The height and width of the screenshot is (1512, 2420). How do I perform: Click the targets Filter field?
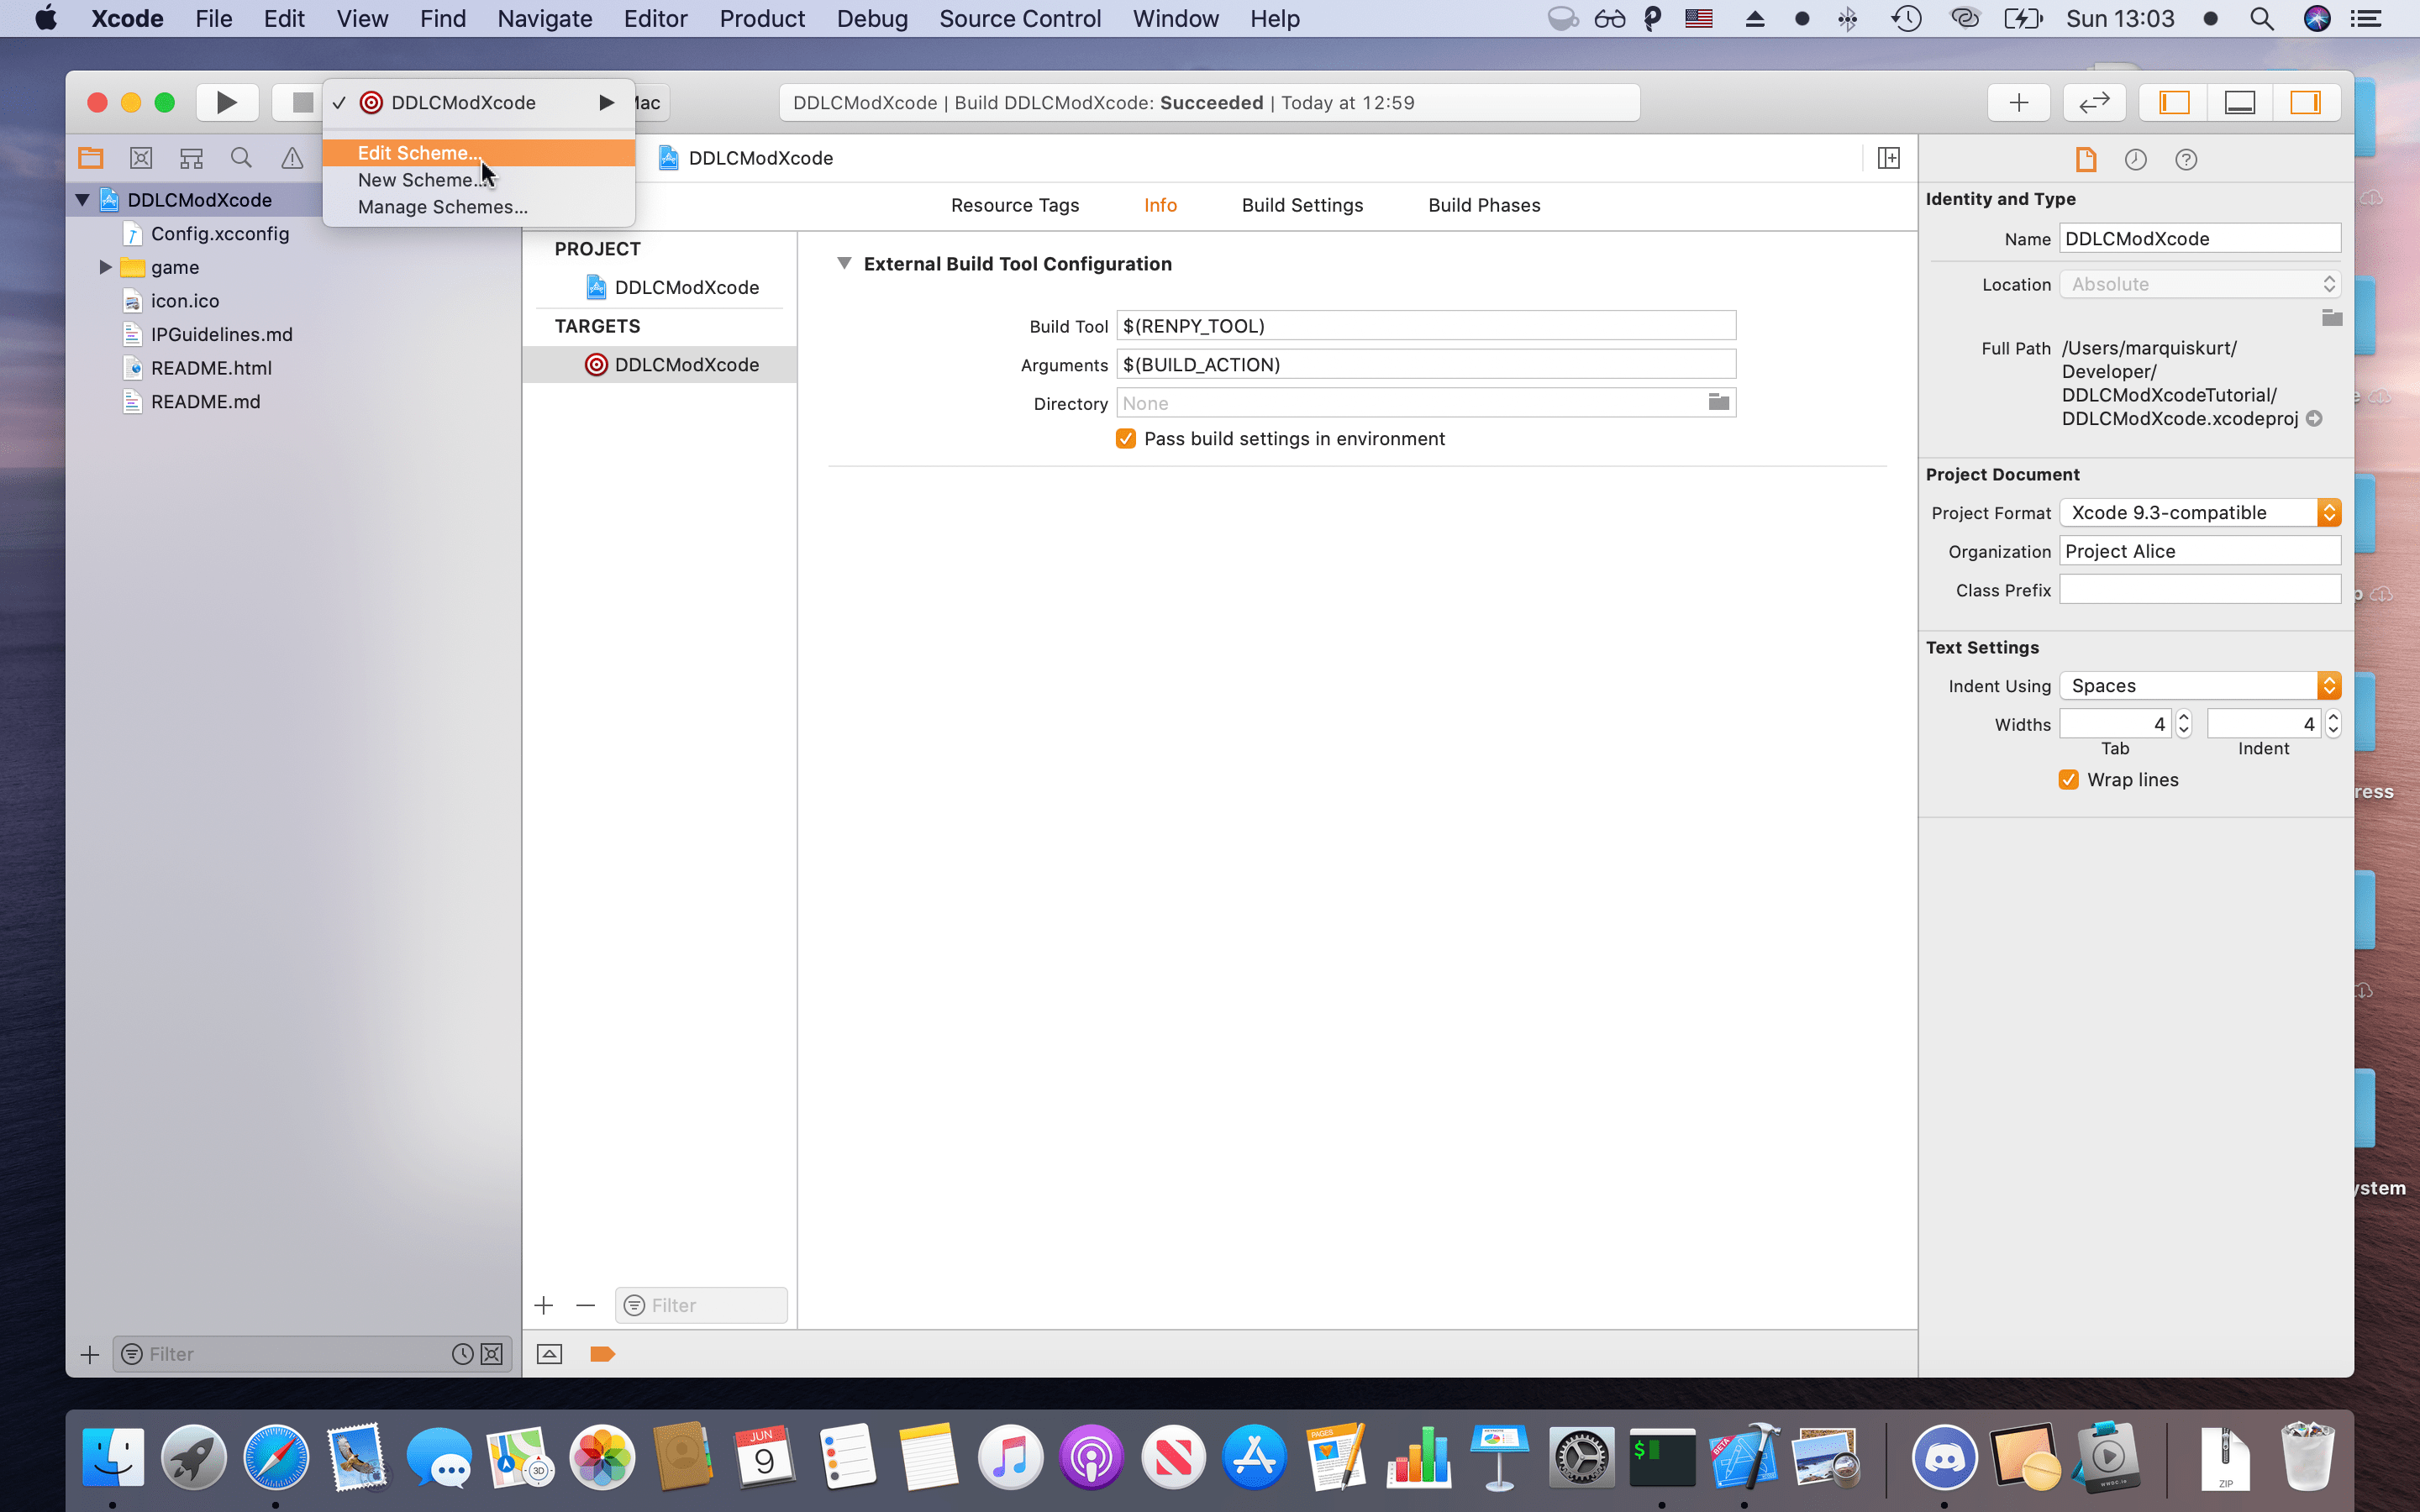coord(702,1305)
